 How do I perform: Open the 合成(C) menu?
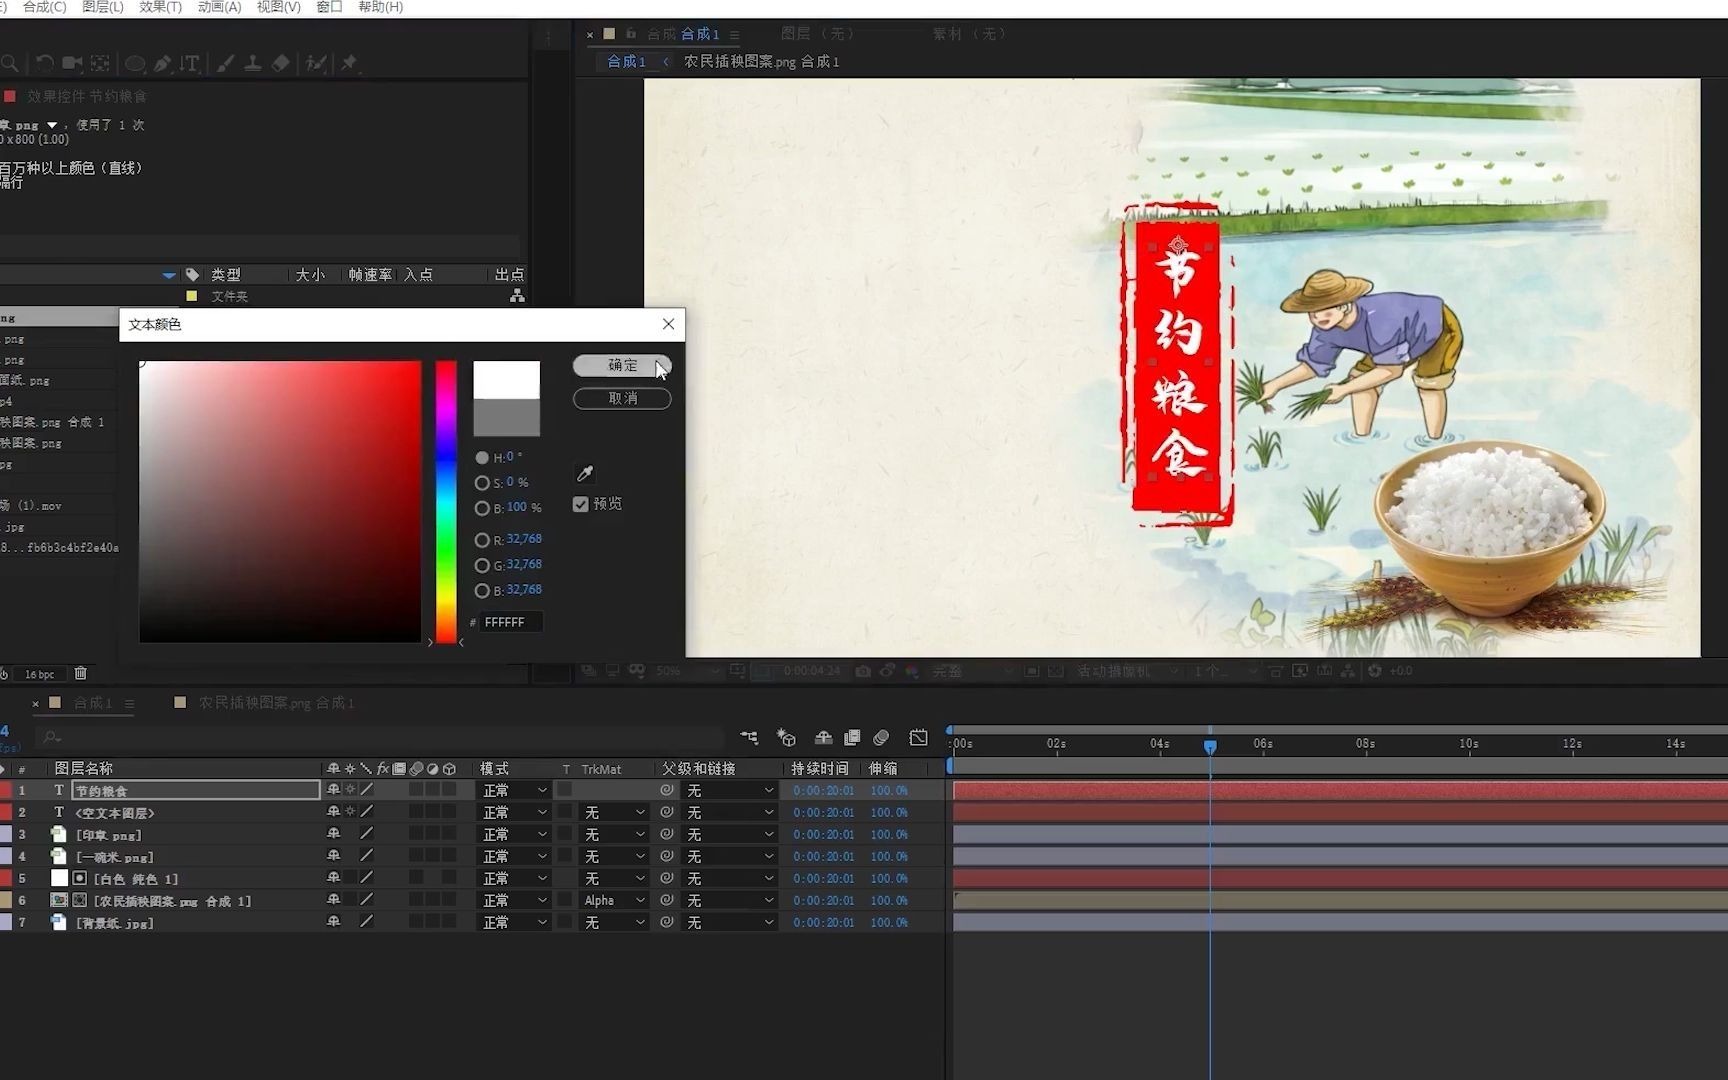click(x=44, y=7)
